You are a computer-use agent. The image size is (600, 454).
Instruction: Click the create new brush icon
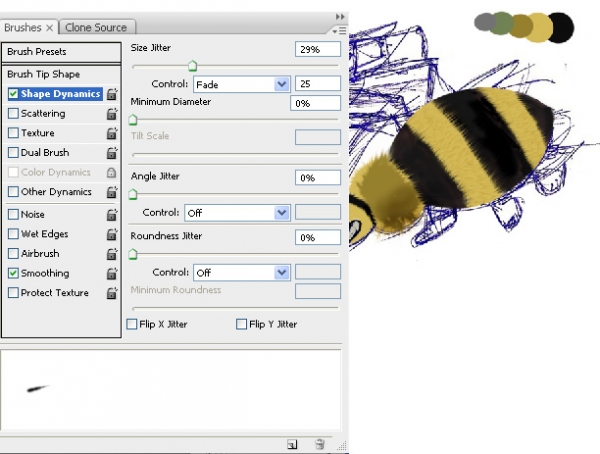click(x=292, y=444)
